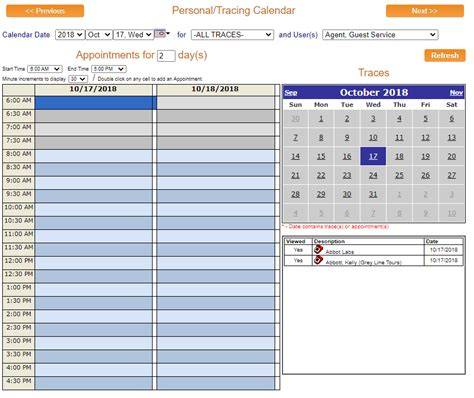The height and width of the screenshot is (398, 474).
Task: Open the End Time dropdown
Action: point(109,69)
